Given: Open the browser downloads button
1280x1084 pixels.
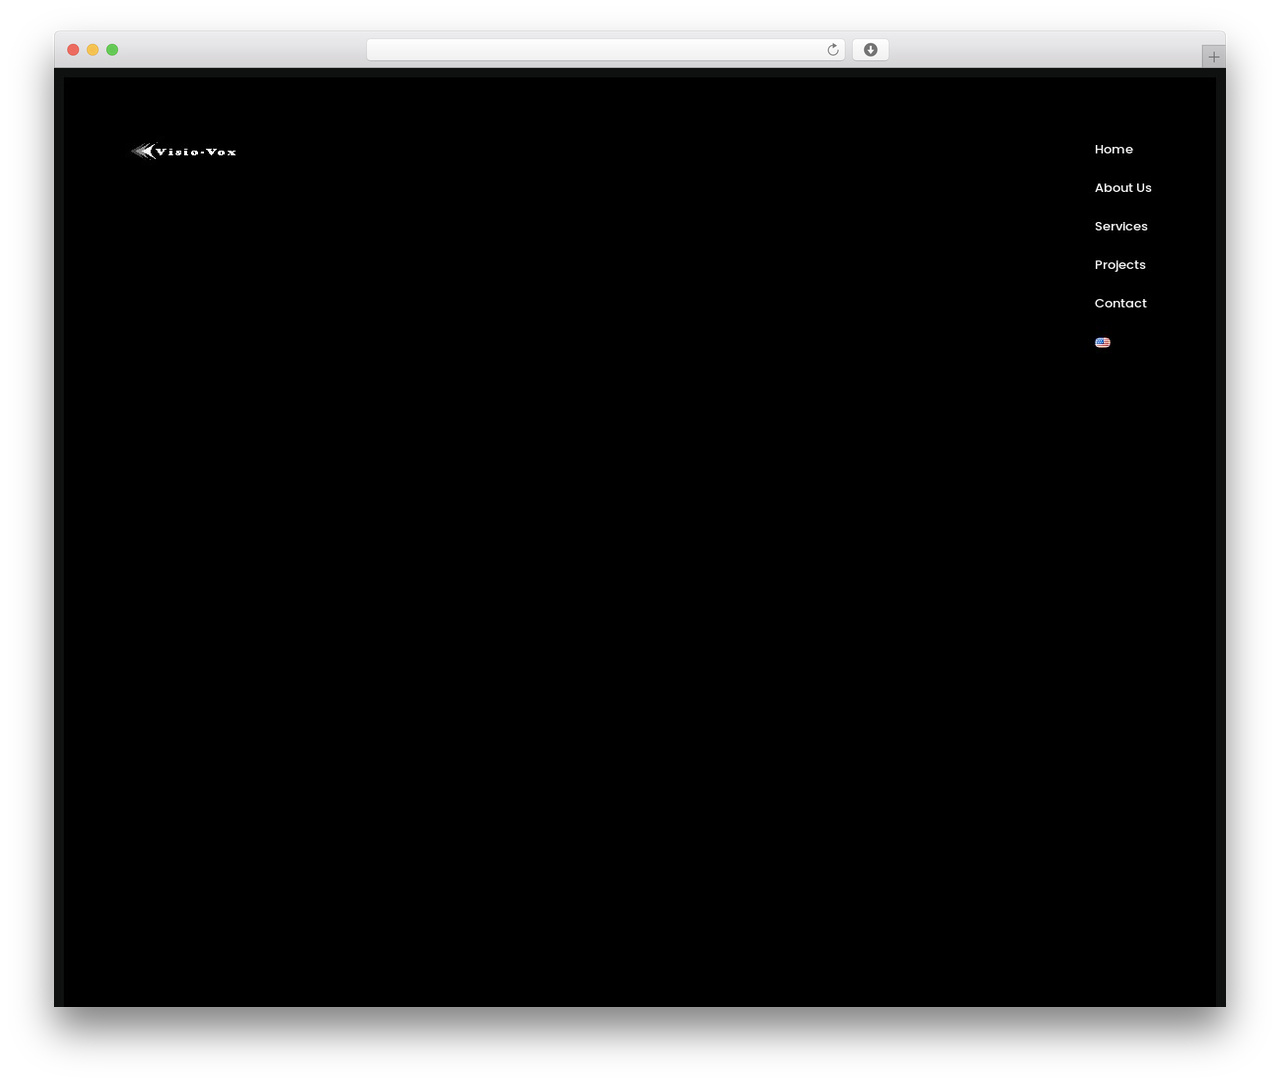Looking at the screenshot, I should tap(870, 50).
